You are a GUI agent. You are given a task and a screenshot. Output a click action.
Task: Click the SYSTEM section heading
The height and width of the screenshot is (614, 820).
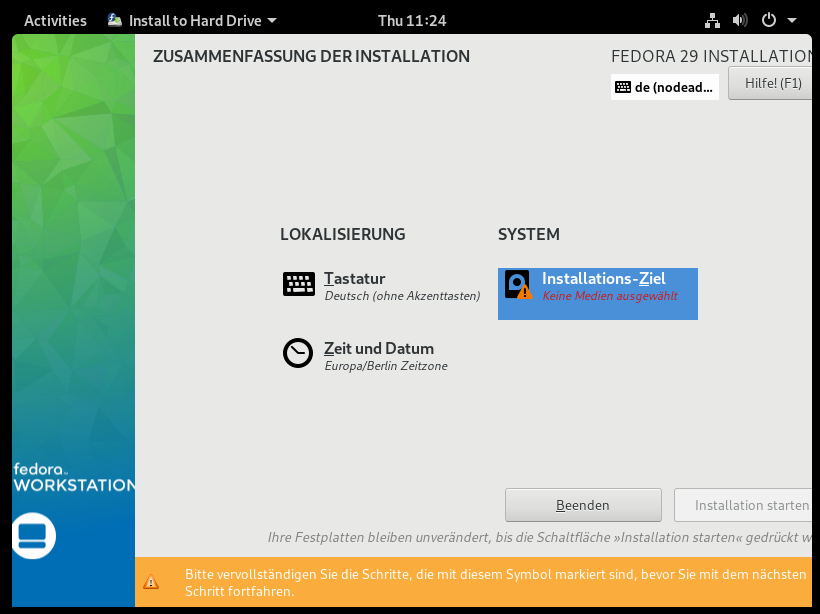pyautogui.click(x=529, y=234)
